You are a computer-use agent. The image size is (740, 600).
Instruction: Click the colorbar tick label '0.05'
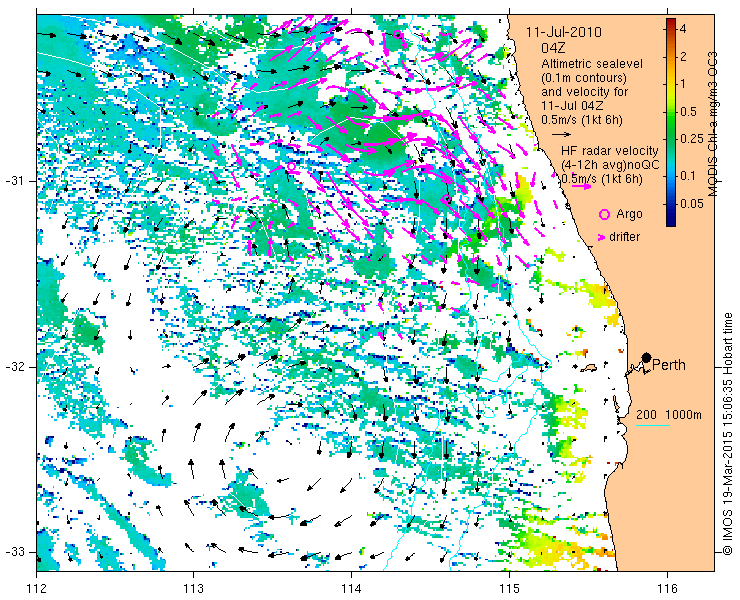tap(690, 203)
